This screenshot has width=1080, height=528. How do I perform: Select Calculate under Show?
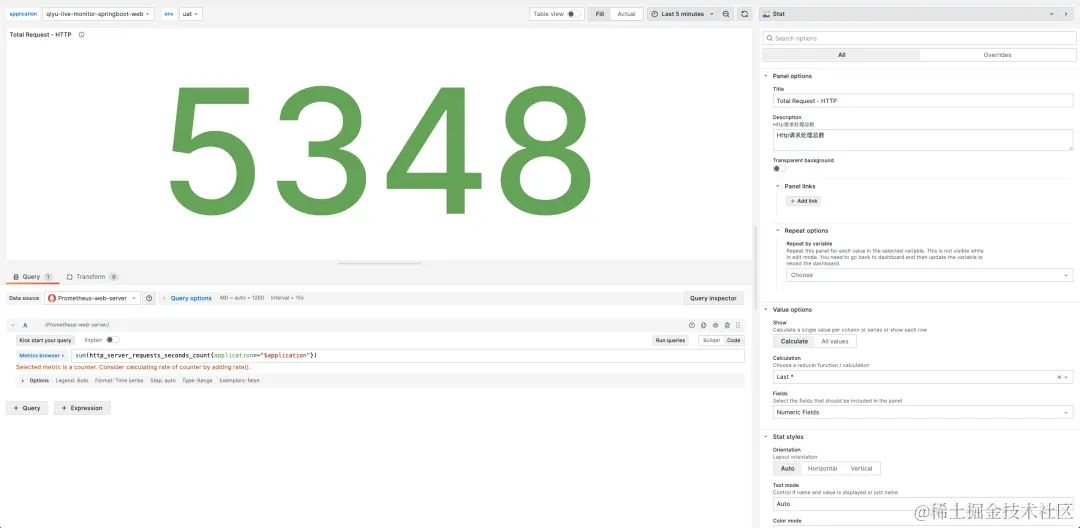point(794,341)
